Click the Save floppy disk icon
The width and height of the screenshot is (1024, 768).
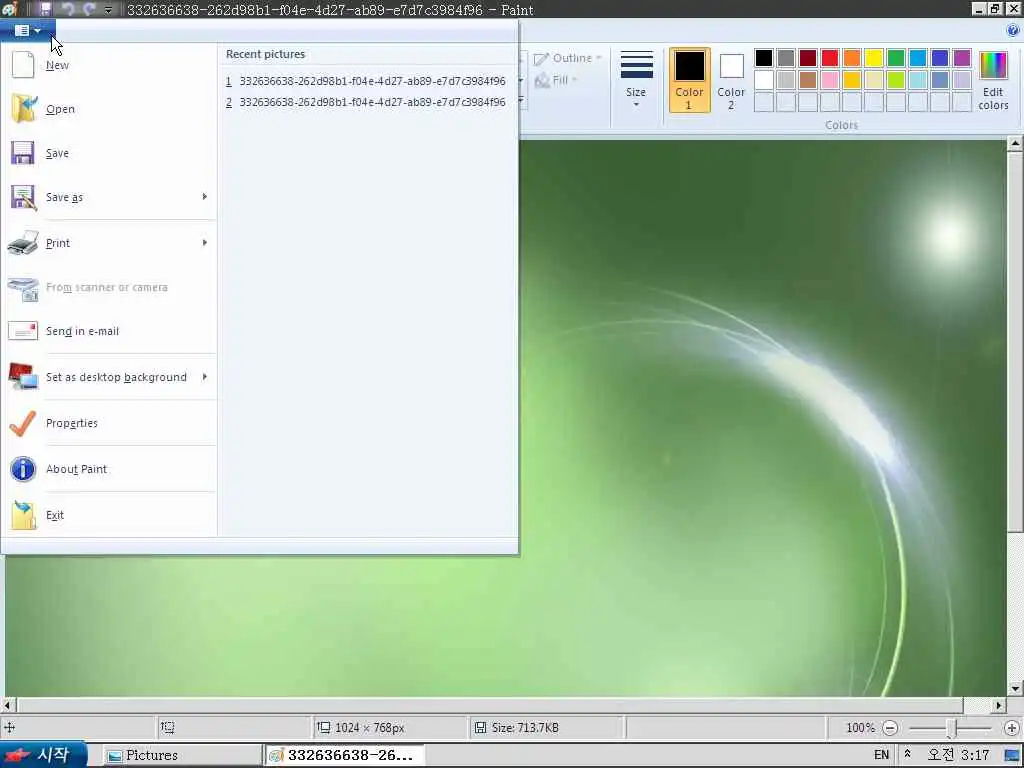click(23, 153)
